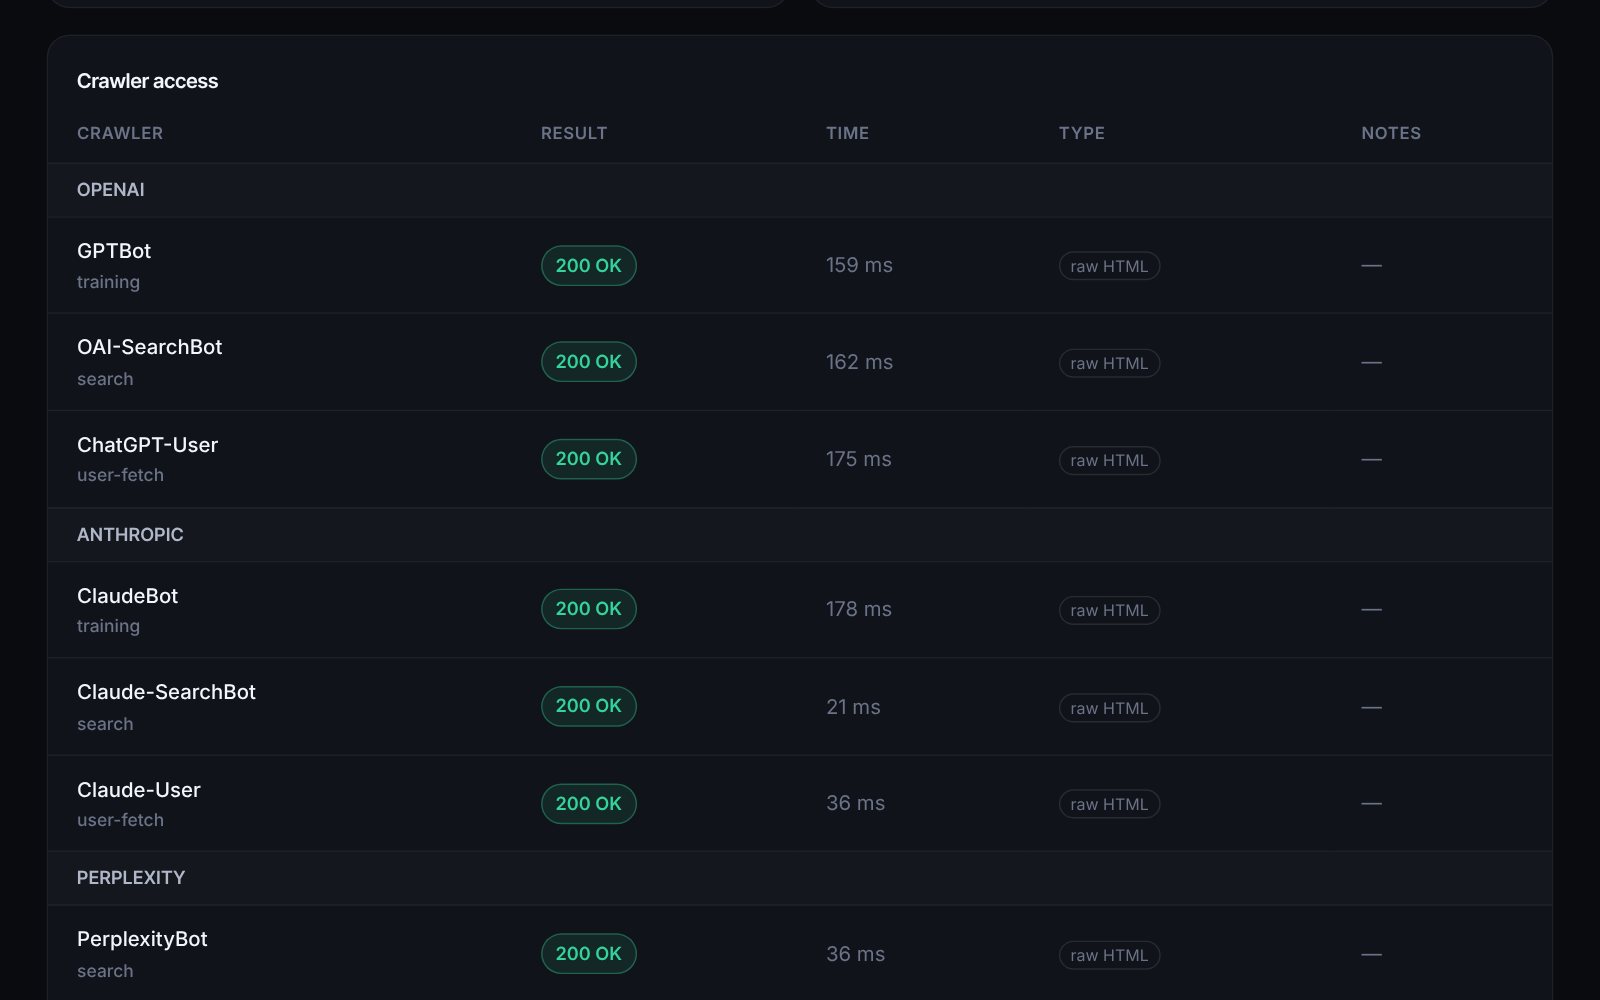The width and height of the screenshot is (1600, 1000).
Task: Select the GPTBot crawler name
Action: click(x=114, y=251)
